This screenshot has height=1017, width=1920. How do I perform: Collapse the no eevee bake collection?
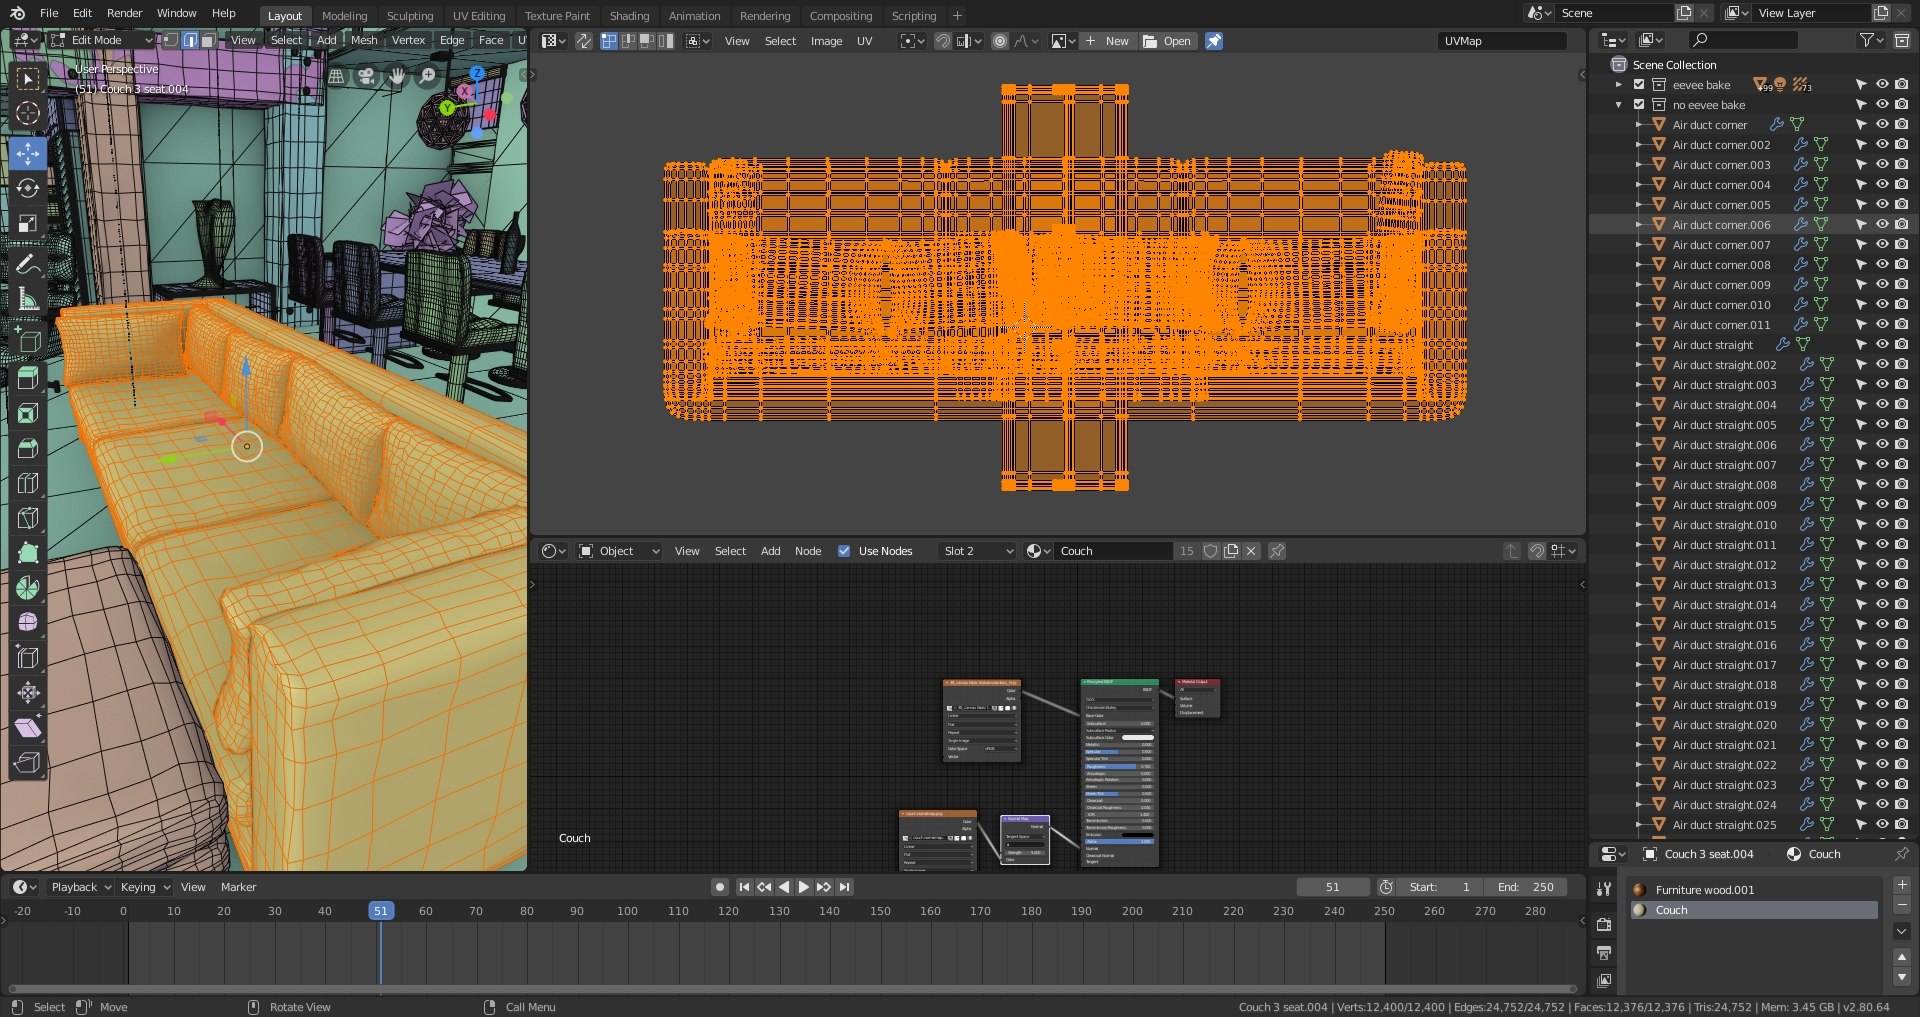tap(1619, 105)
